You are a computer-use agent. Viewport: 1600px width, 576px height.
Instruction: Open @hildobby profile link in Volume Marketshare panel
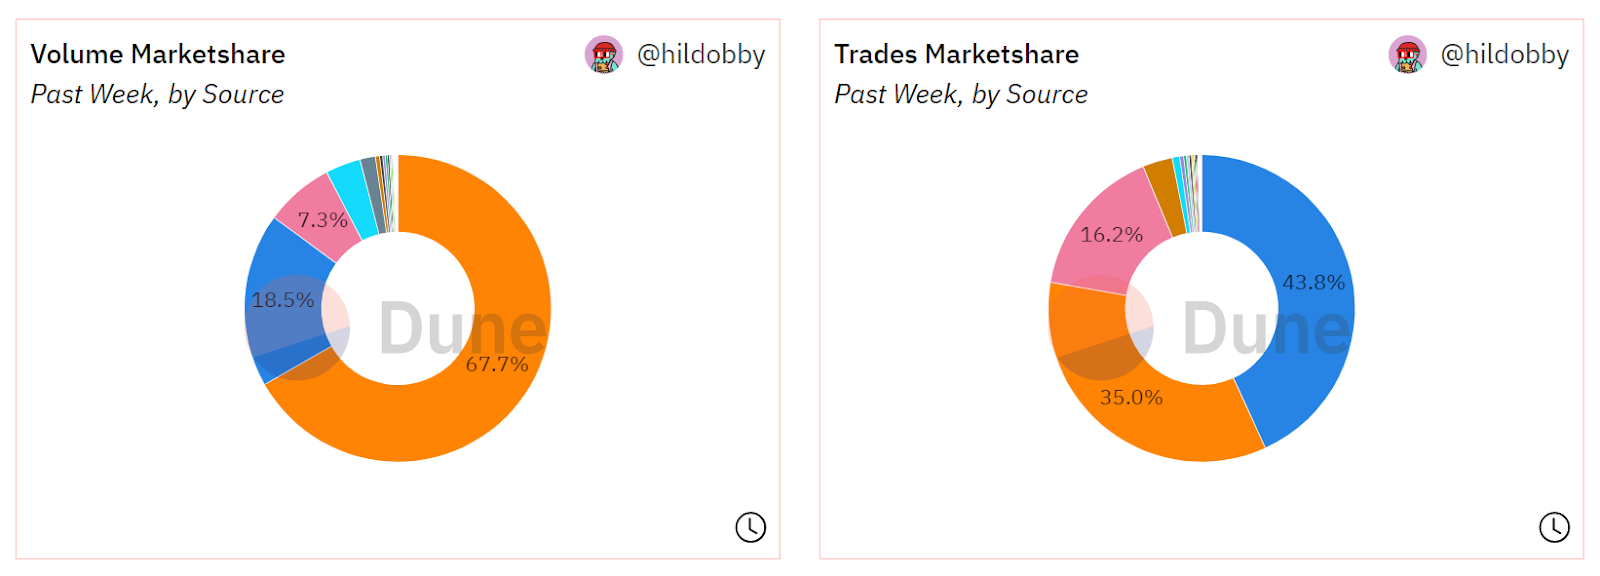pyautogui.click(x=701, y=55)
